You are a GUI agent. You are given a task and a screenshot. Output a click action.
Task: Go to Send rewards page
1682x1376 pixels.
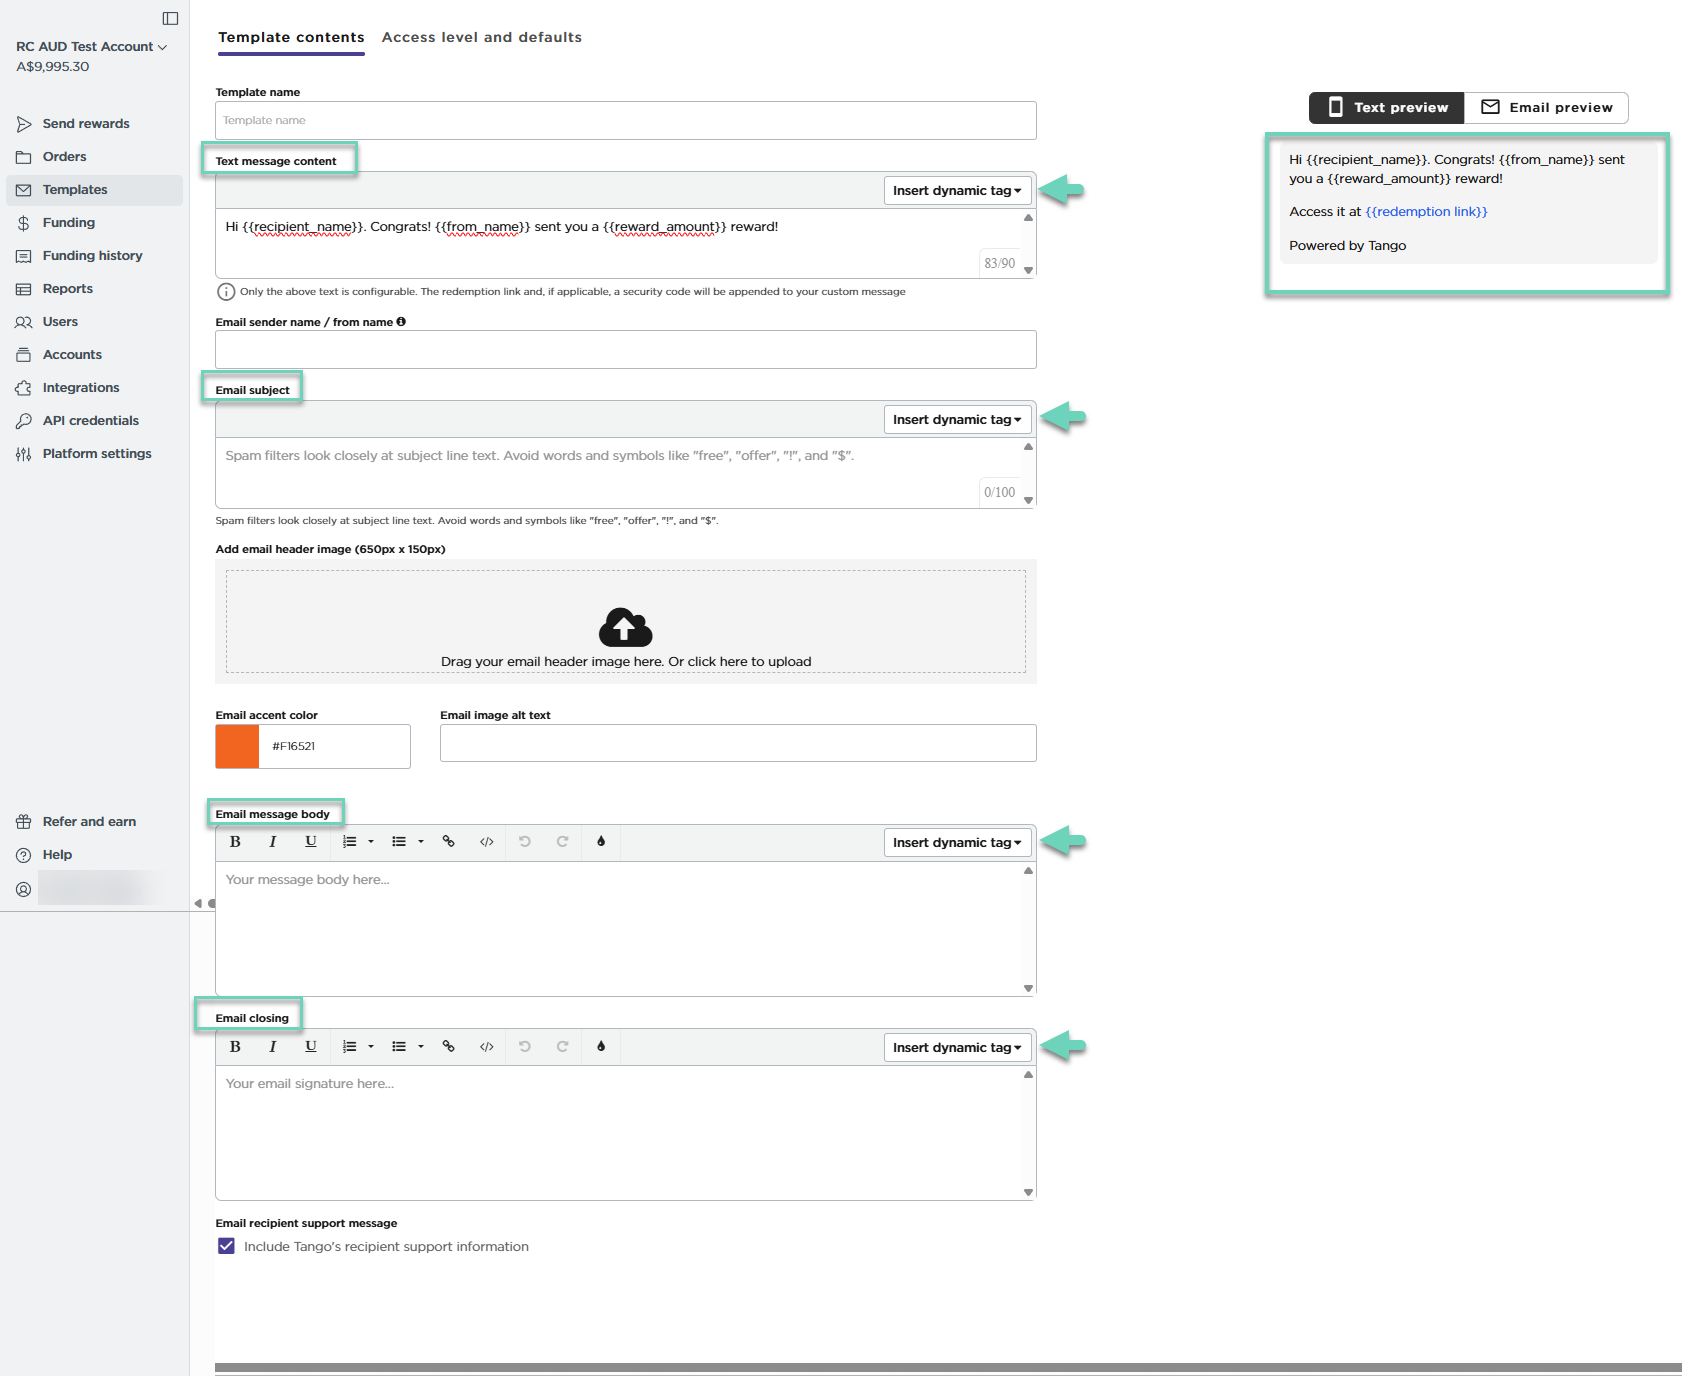pyautogui.click(x=86, y=124)
